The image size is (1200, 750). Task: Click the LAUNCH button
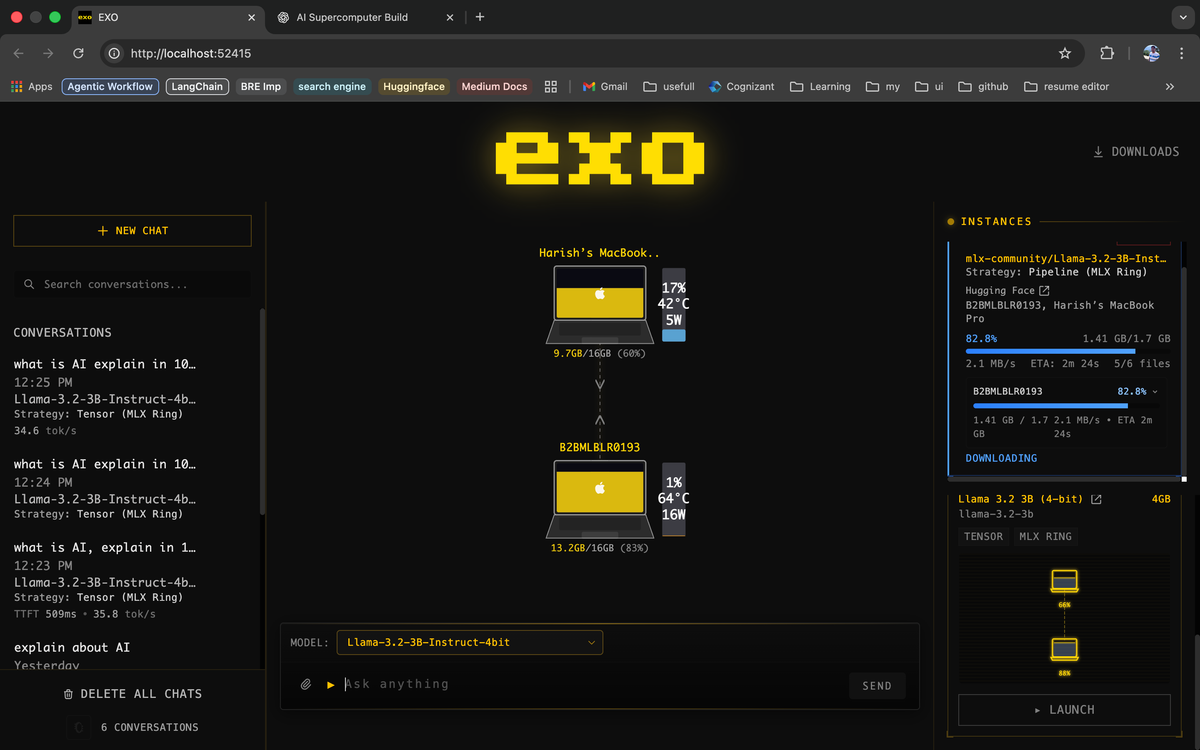coord(1063,709)
